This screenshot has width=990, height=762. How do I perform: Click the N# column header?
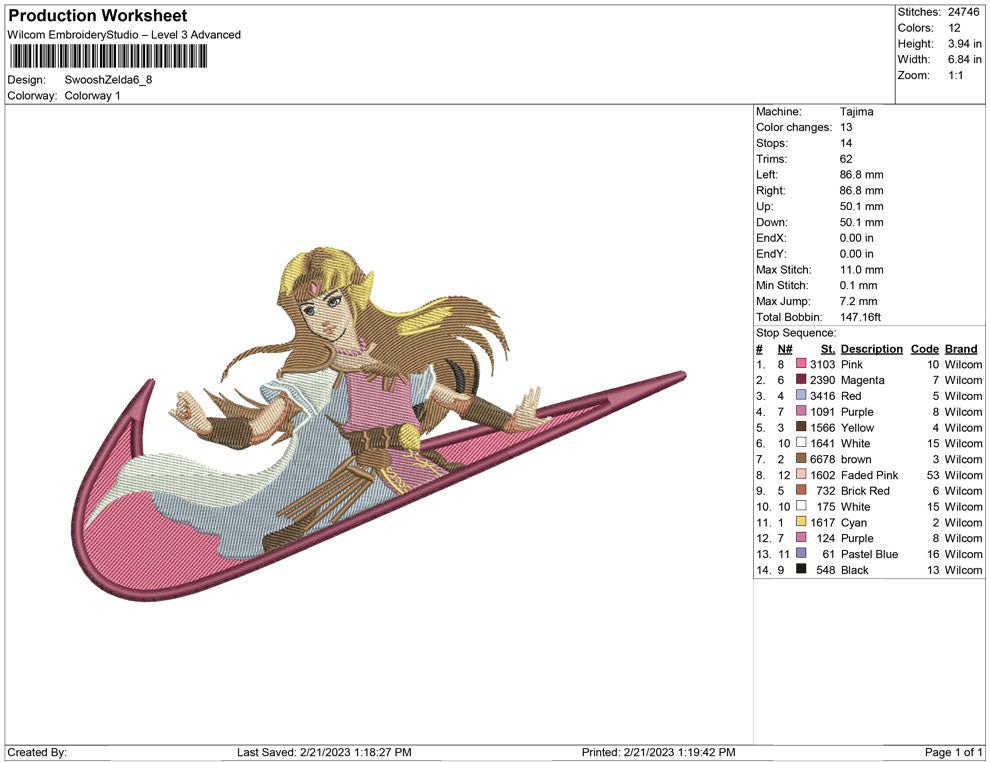click(x=785, y=348)
